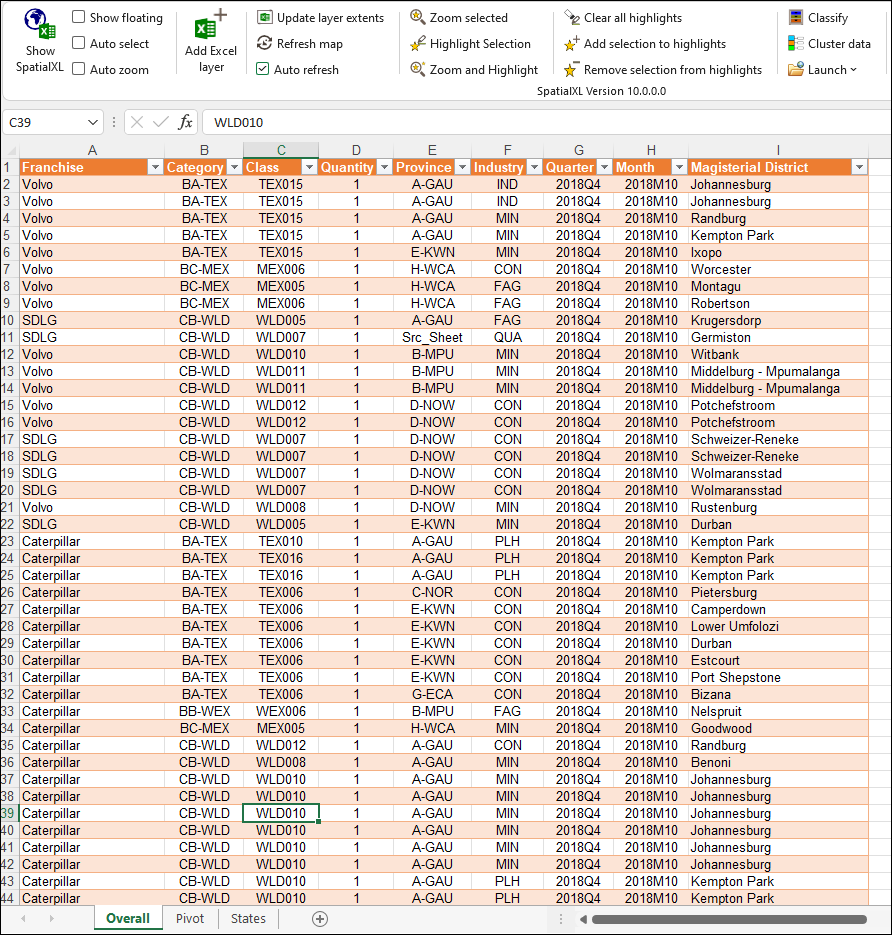Uncheck the Auto refresh checkbox
The image size is (892, 935).
click(x=263, y=69)
